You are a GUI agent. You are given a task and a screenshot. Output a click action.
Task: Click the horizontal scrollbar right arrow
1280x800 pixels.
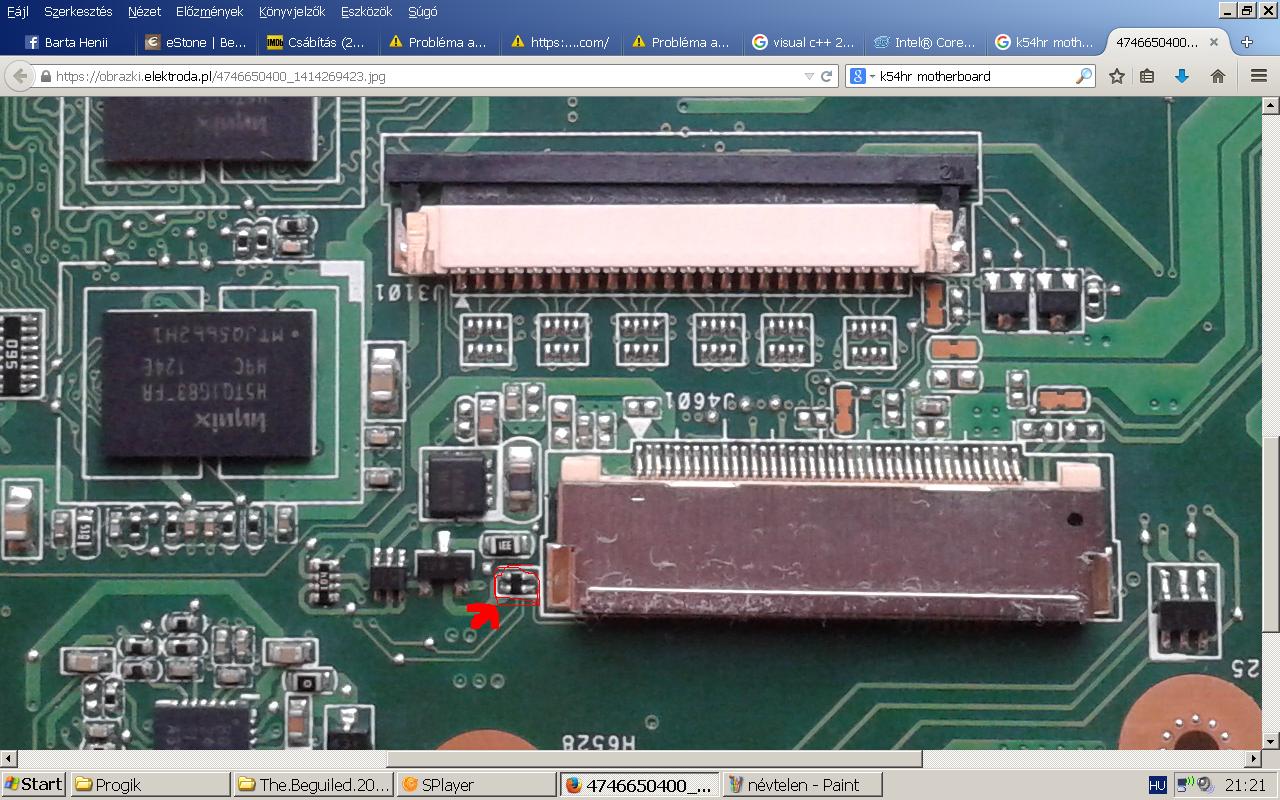(1254, 758)
